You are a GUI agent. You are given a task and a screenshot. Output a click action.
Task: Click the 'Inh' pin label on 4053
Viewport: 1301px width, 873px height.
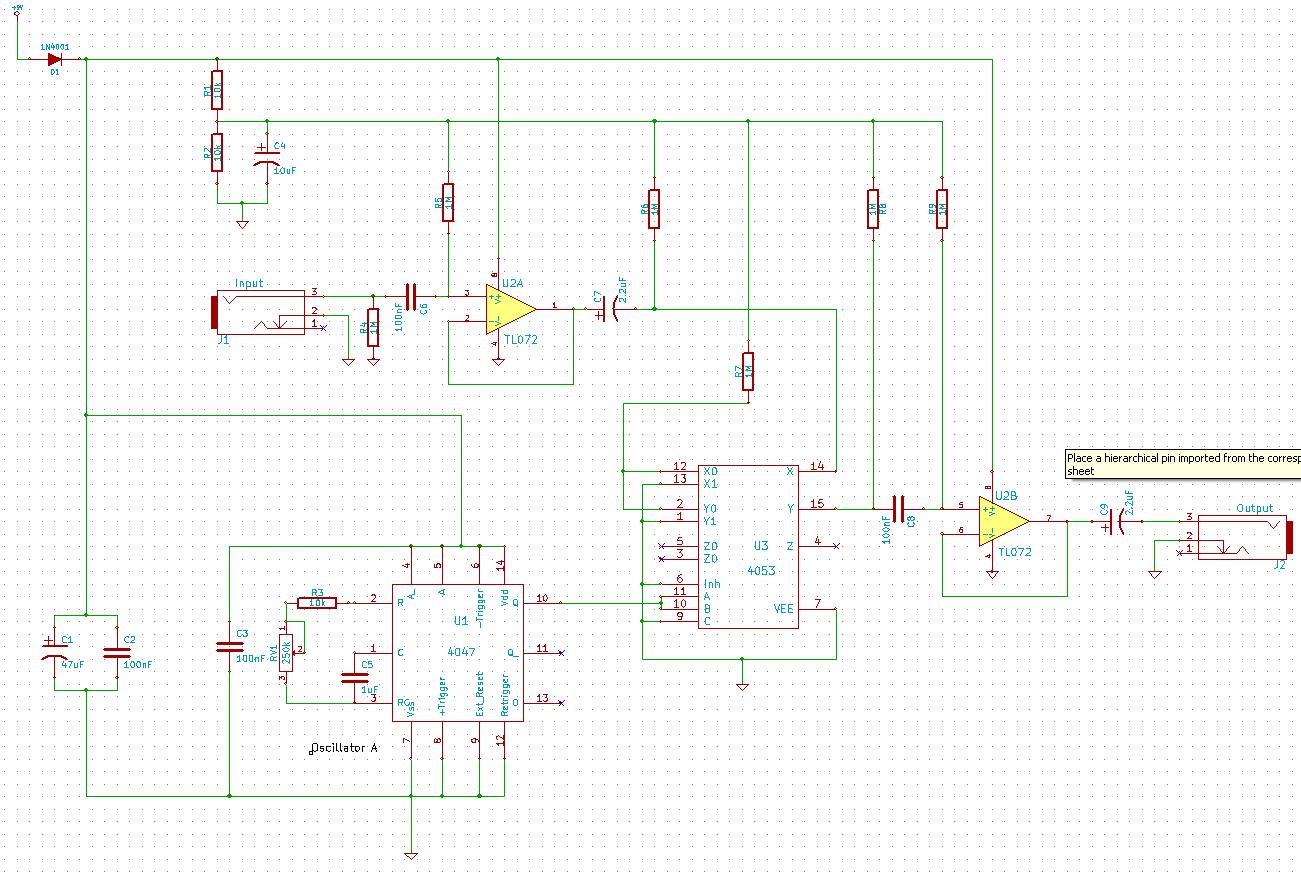tap(711, 584)
